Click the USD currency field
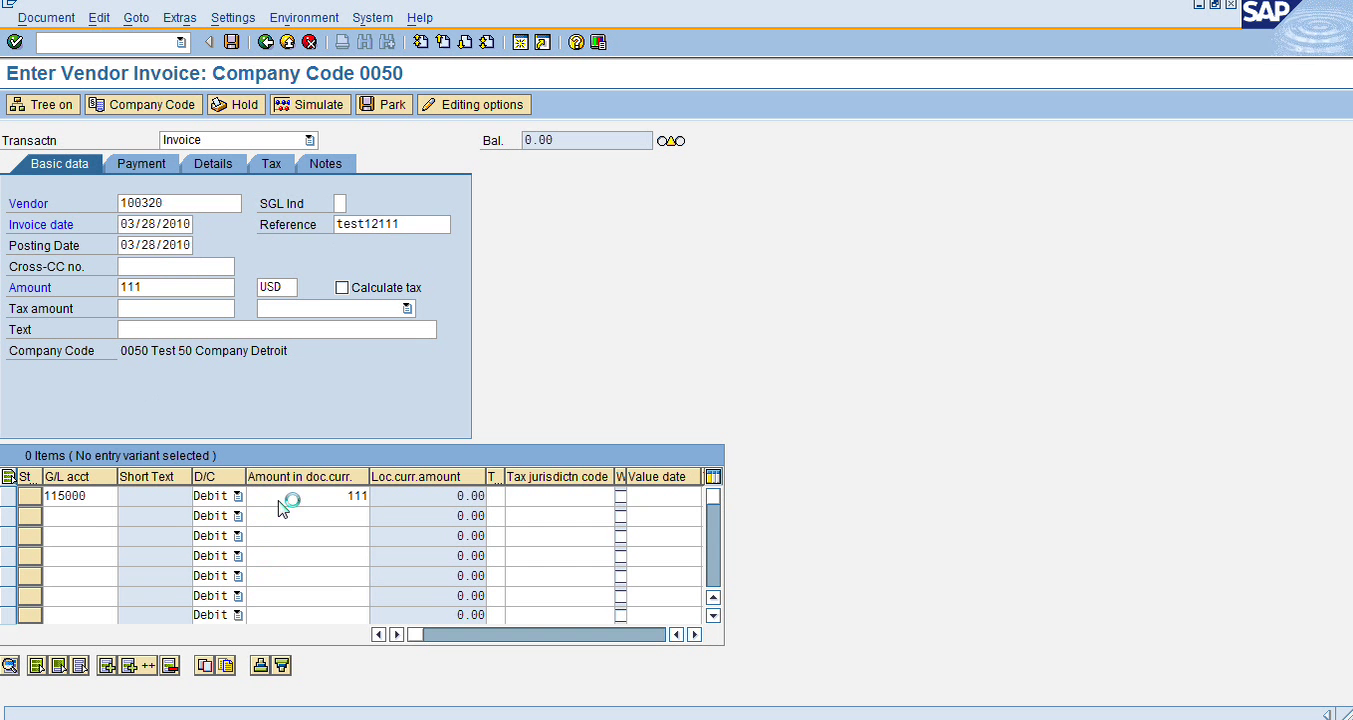Viewport: 1353px width, 720px height. coord(277,288)
